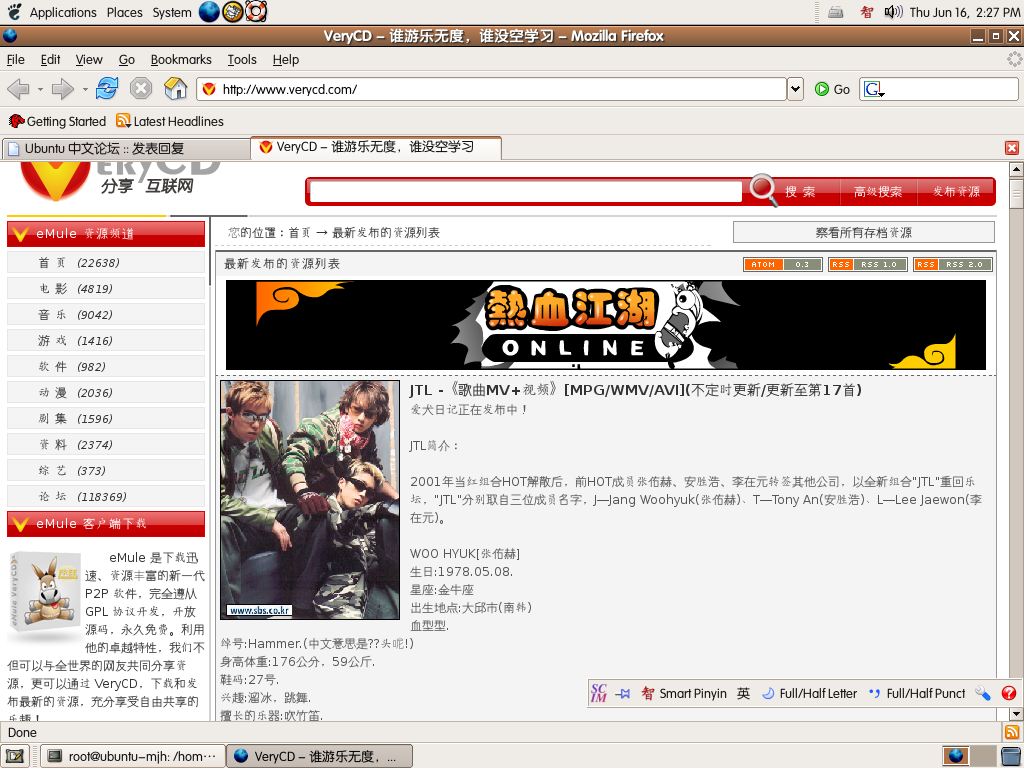Image resolution: width=1024 pixels, height=768 pixels.
Task: Open sidebar category 电影 (4819)
Action: pos(106,289)
